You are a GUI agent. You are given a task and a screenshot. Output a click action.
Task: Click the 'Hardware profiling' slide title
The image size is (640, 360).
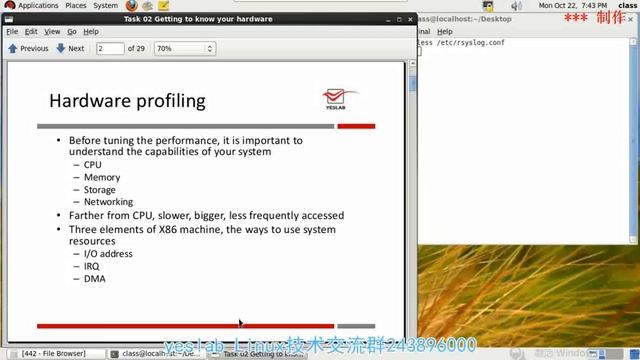point(127,101)
